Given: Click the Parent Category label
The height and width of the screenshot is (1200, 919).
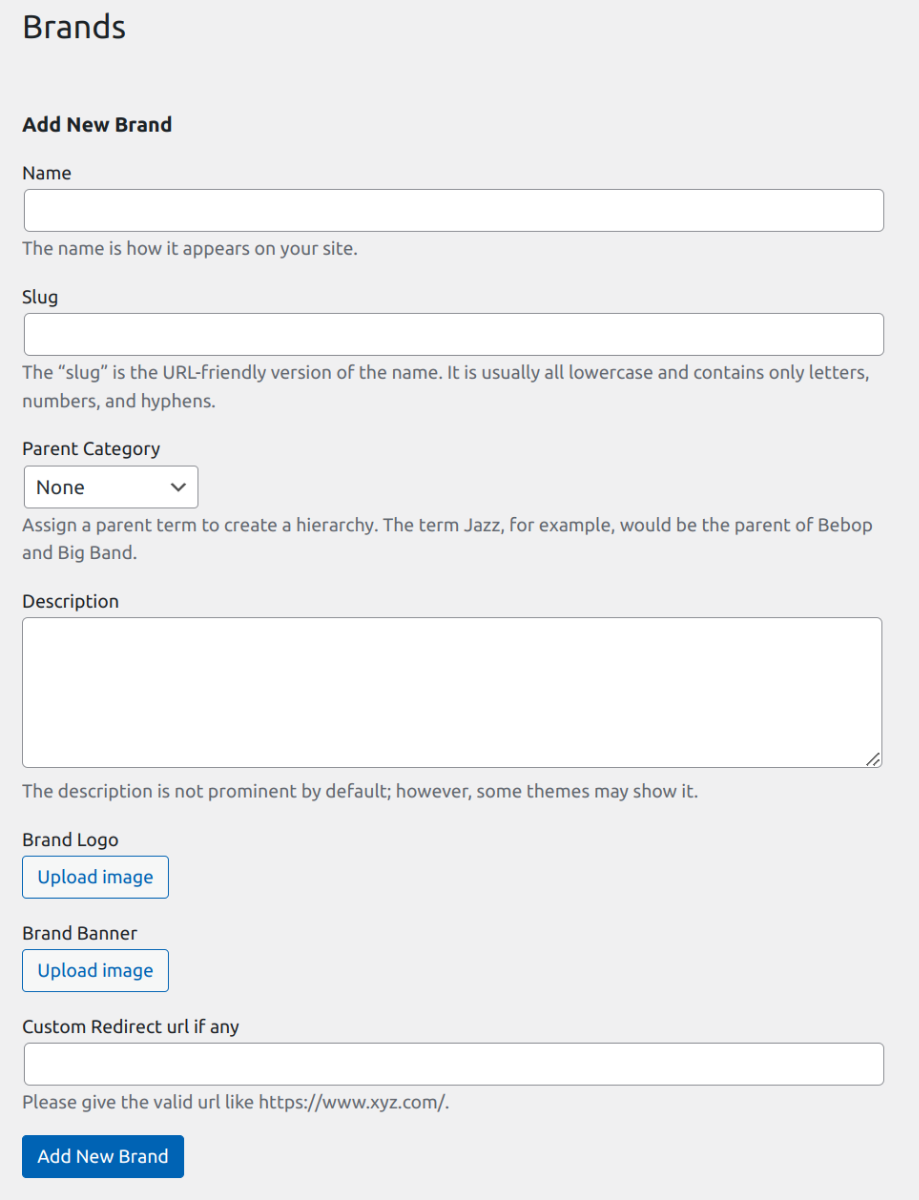Looking at the screenshot, I should click(91, 449).
